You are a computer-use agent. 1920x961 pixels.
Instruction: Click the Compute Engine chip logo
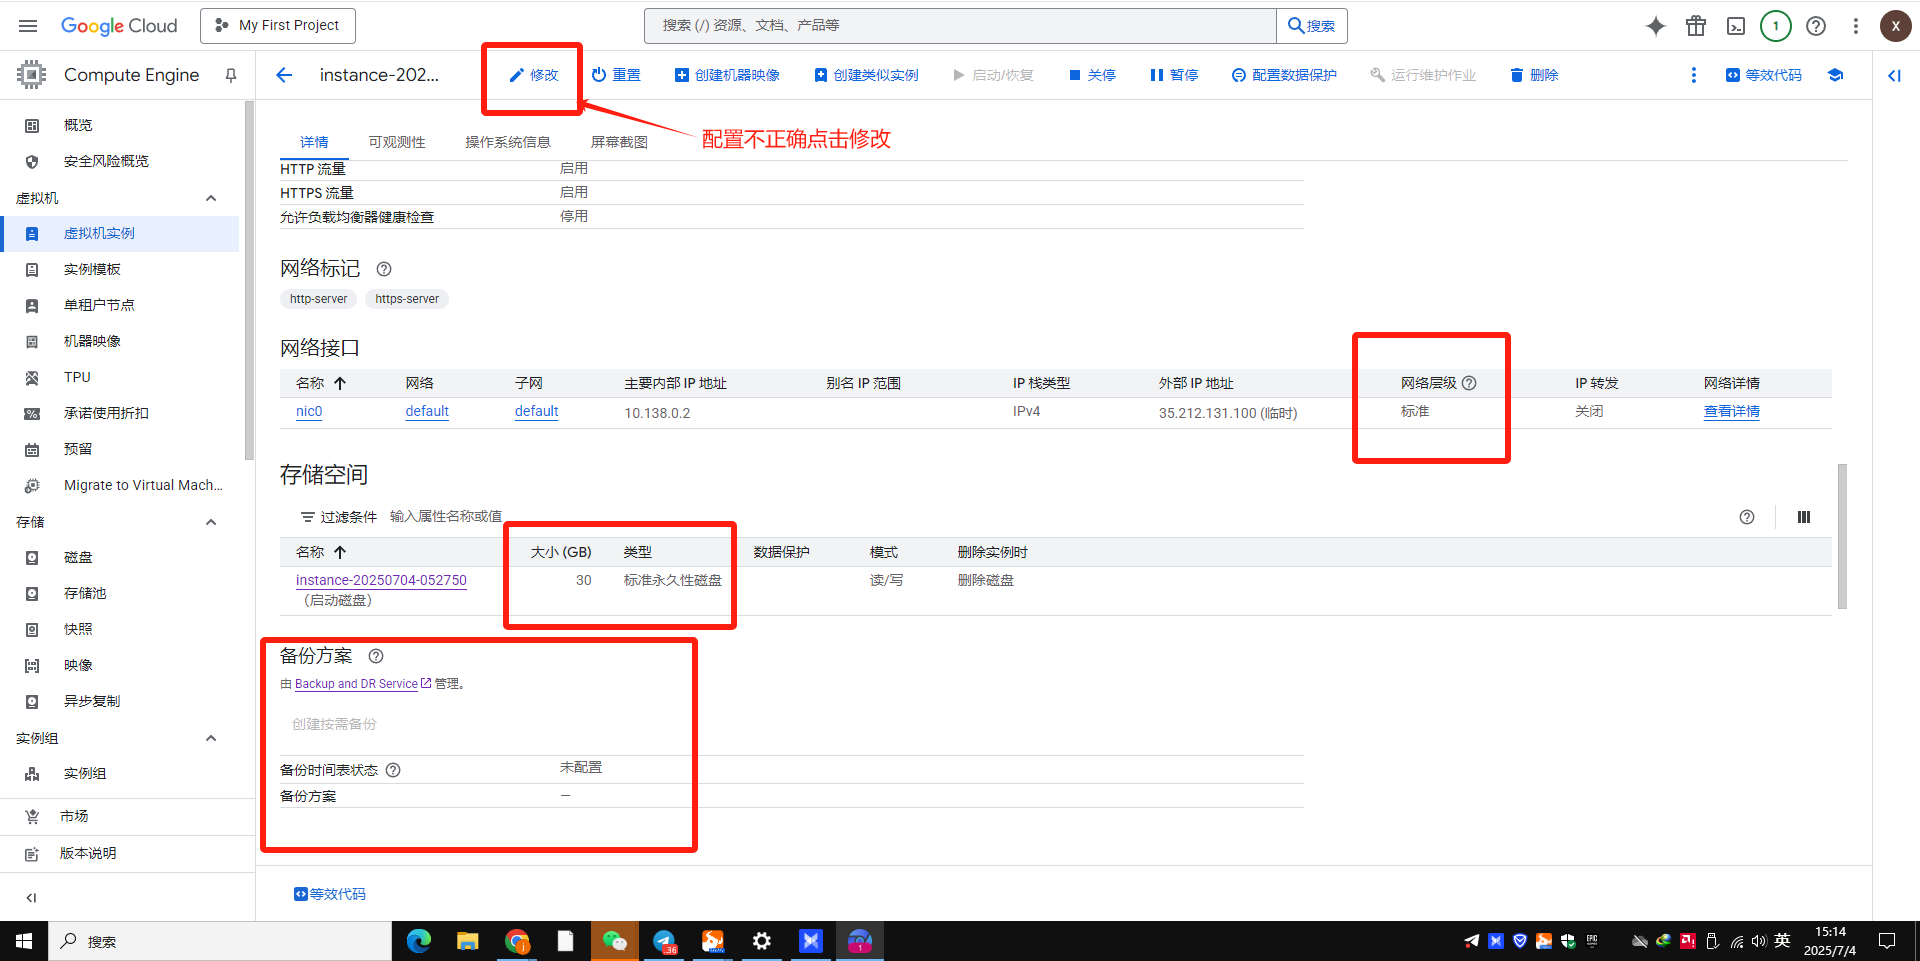tap(32, 75)
